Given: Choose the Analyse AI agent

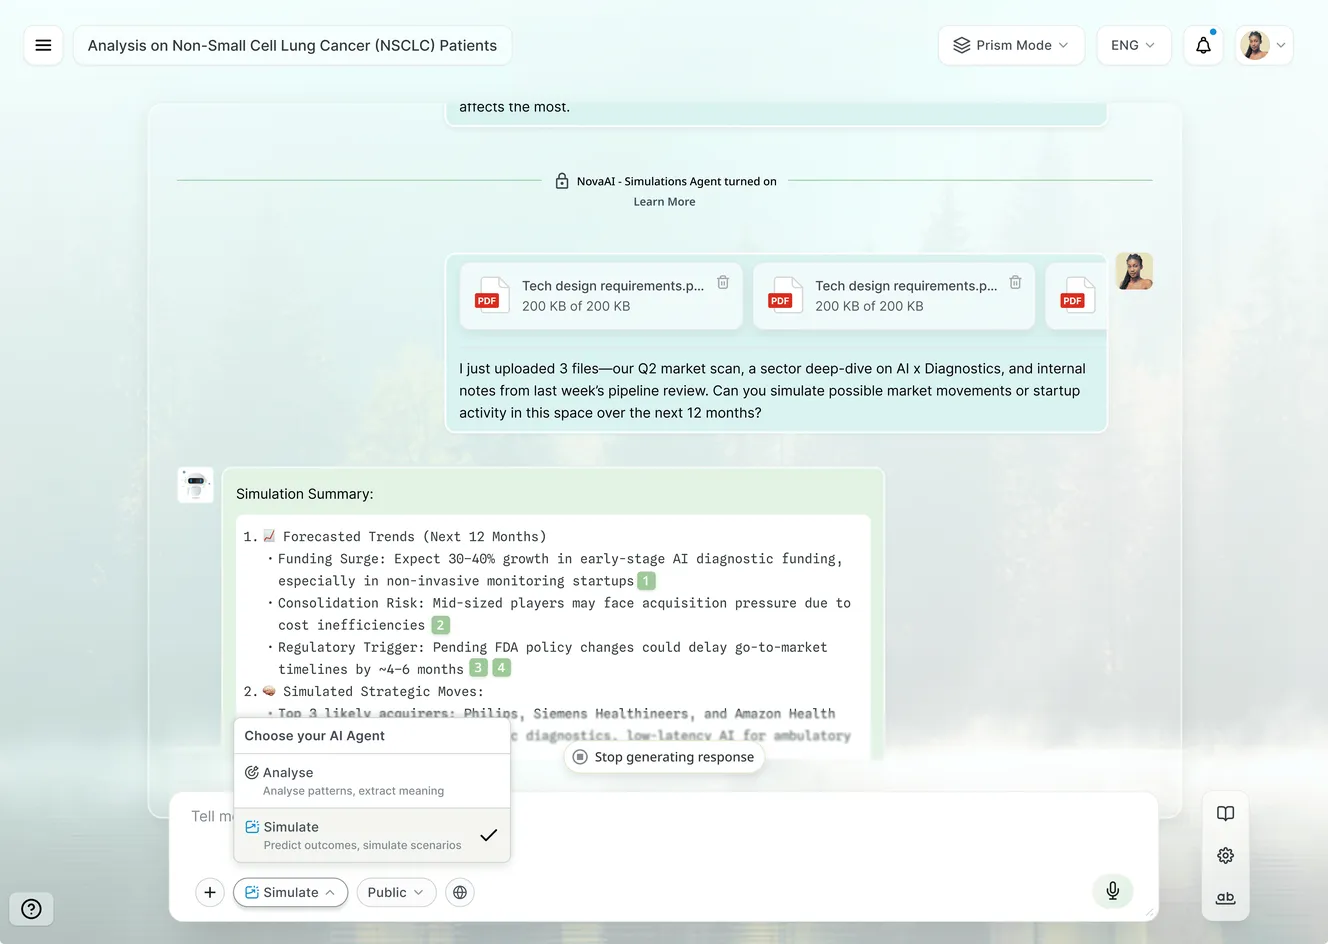Looking at the screenshot, I should coord(372,781).
